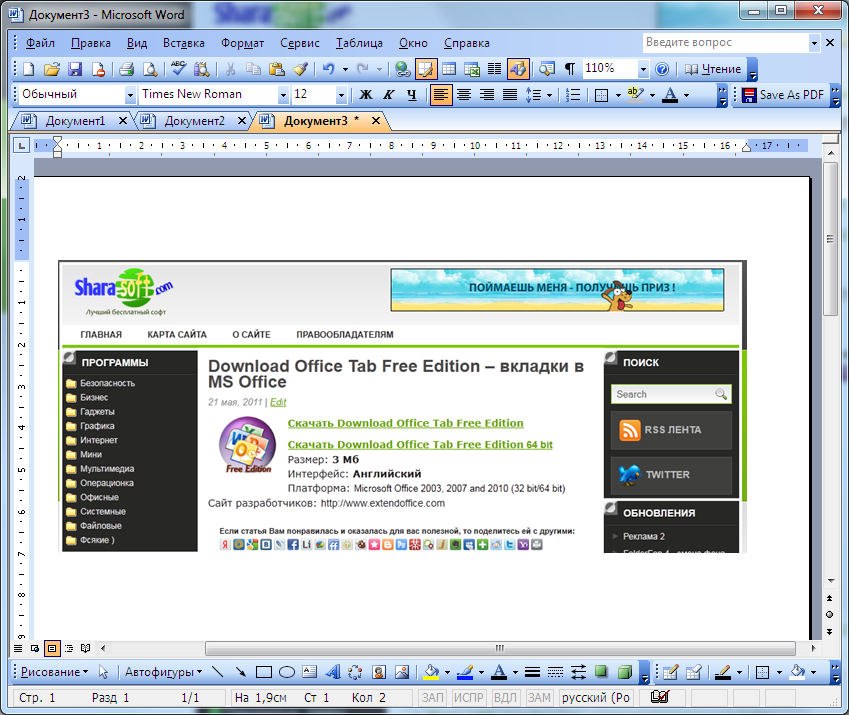The width and height of the screenshot is (849, 715).
Task: Toggle the paragraph marks (¶) display
Action: [x=570, y=69]
